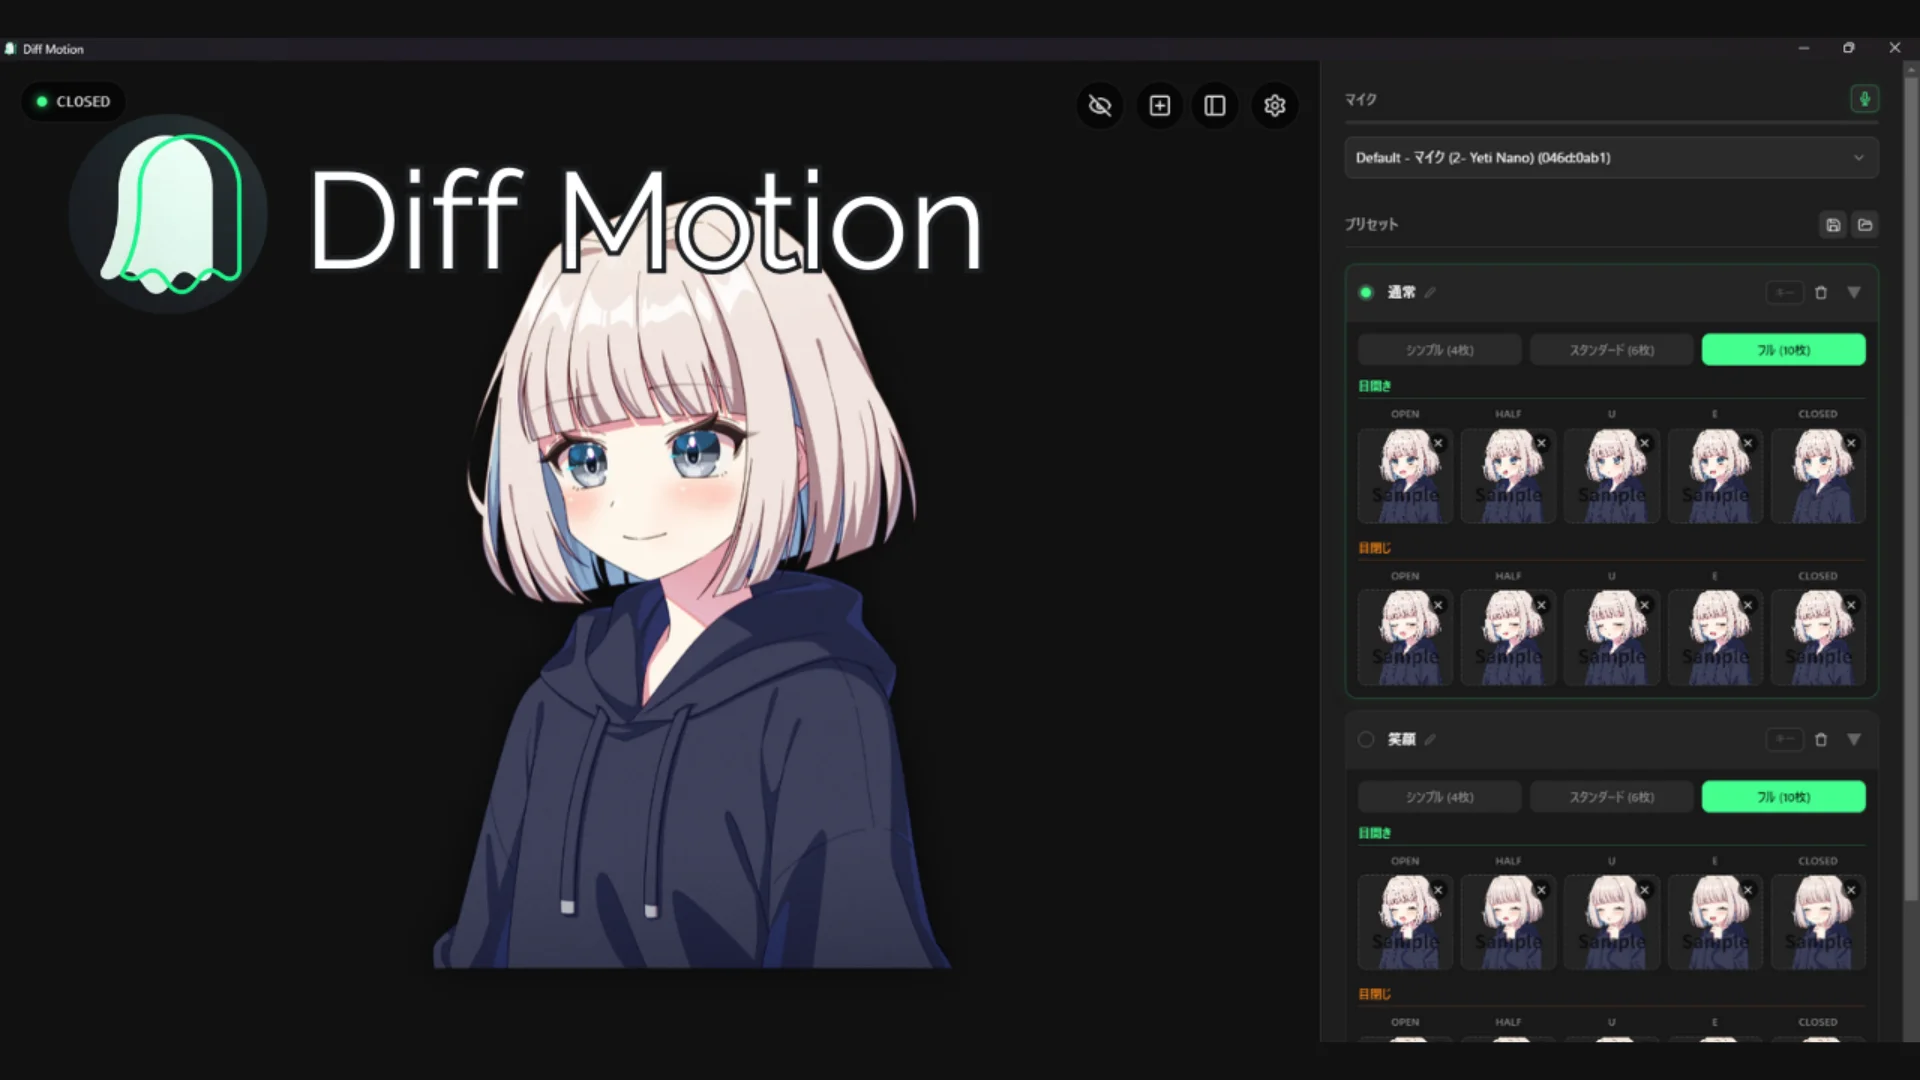Click 笑顔 eyes-open U mouth thumbnail
1920x1080 pixels.
[x=1611, y=923]
